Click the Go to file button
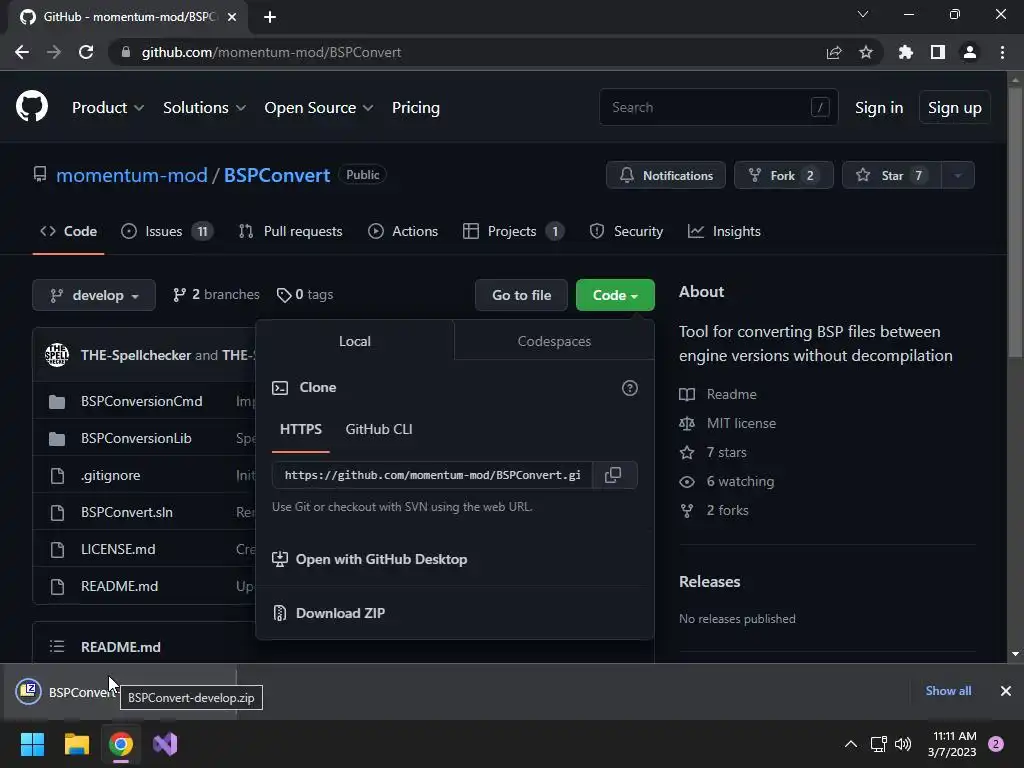1024x768 pixels. [522, 295]
